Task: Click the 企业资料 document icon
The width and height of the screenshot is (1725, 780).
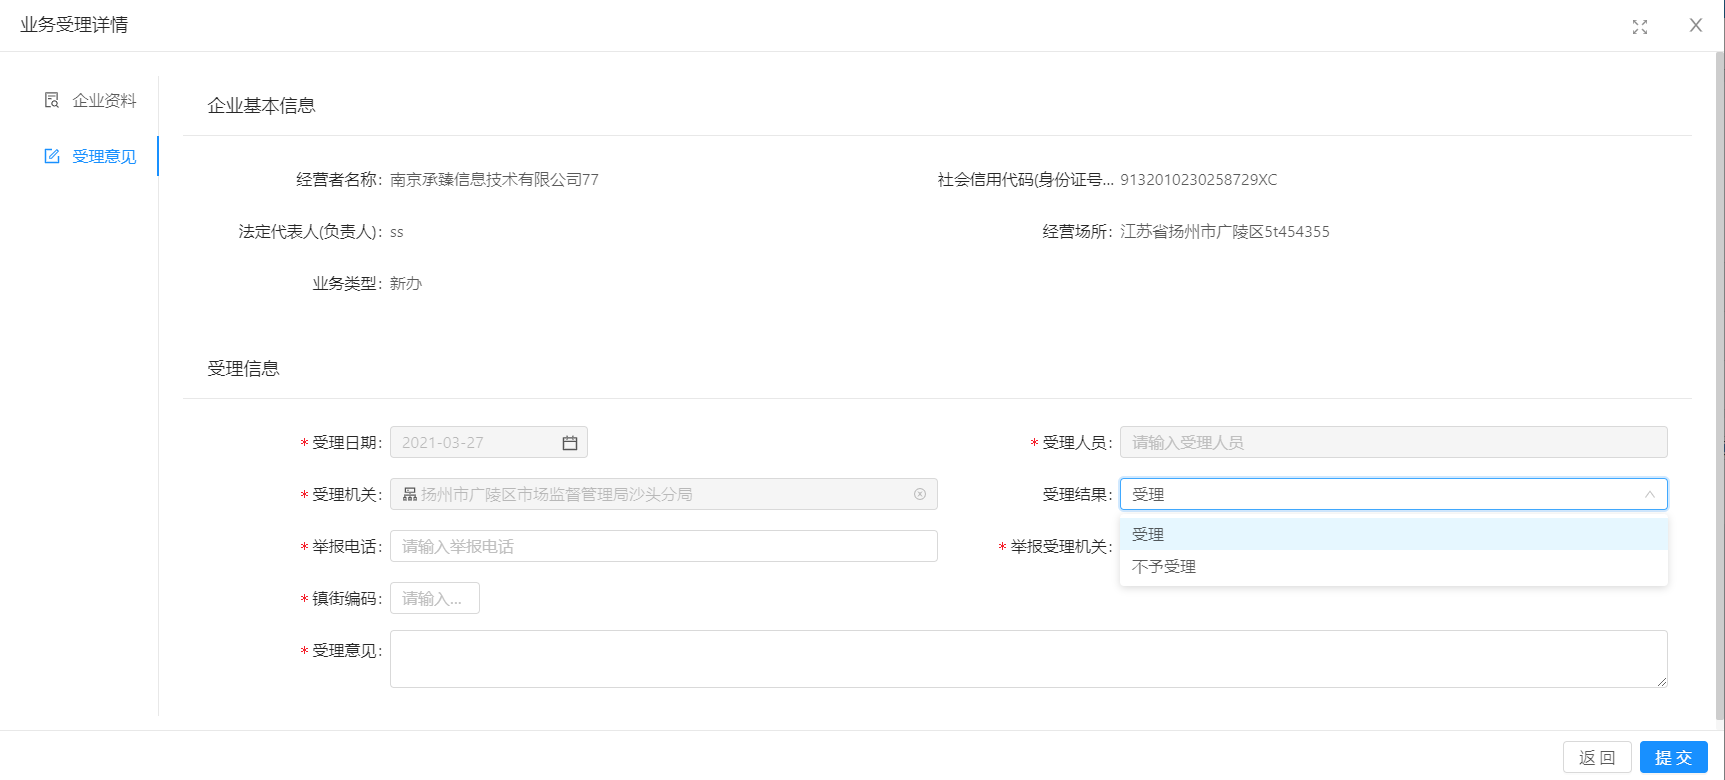Action: click(52, 100)
